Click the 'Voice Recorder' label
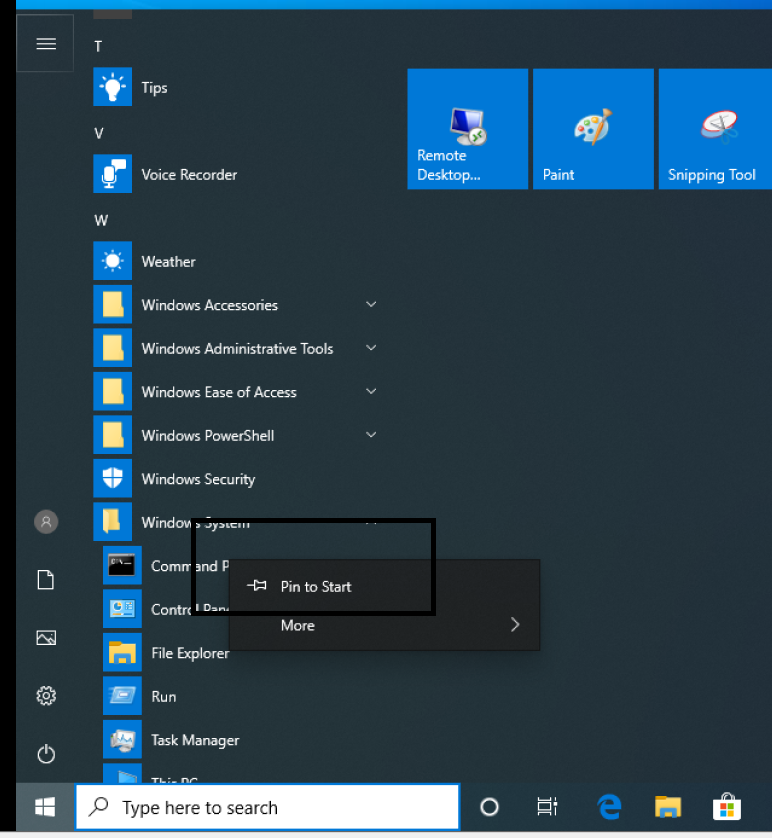Image resolution: width=772 pixels, height=838 pixels. (189, 175)
